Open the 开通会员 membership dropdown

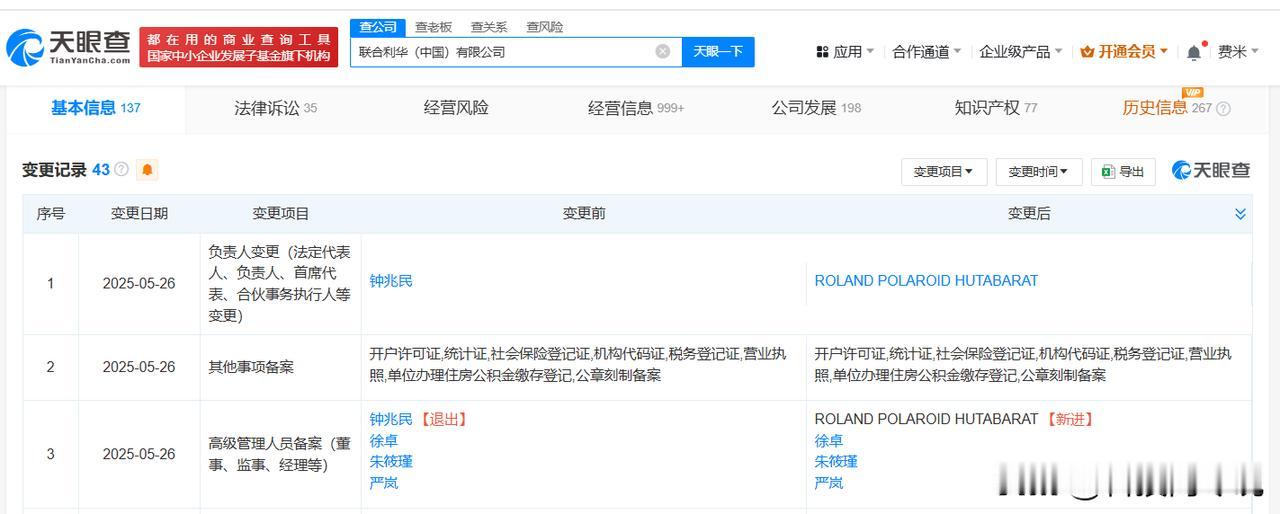1124,52
